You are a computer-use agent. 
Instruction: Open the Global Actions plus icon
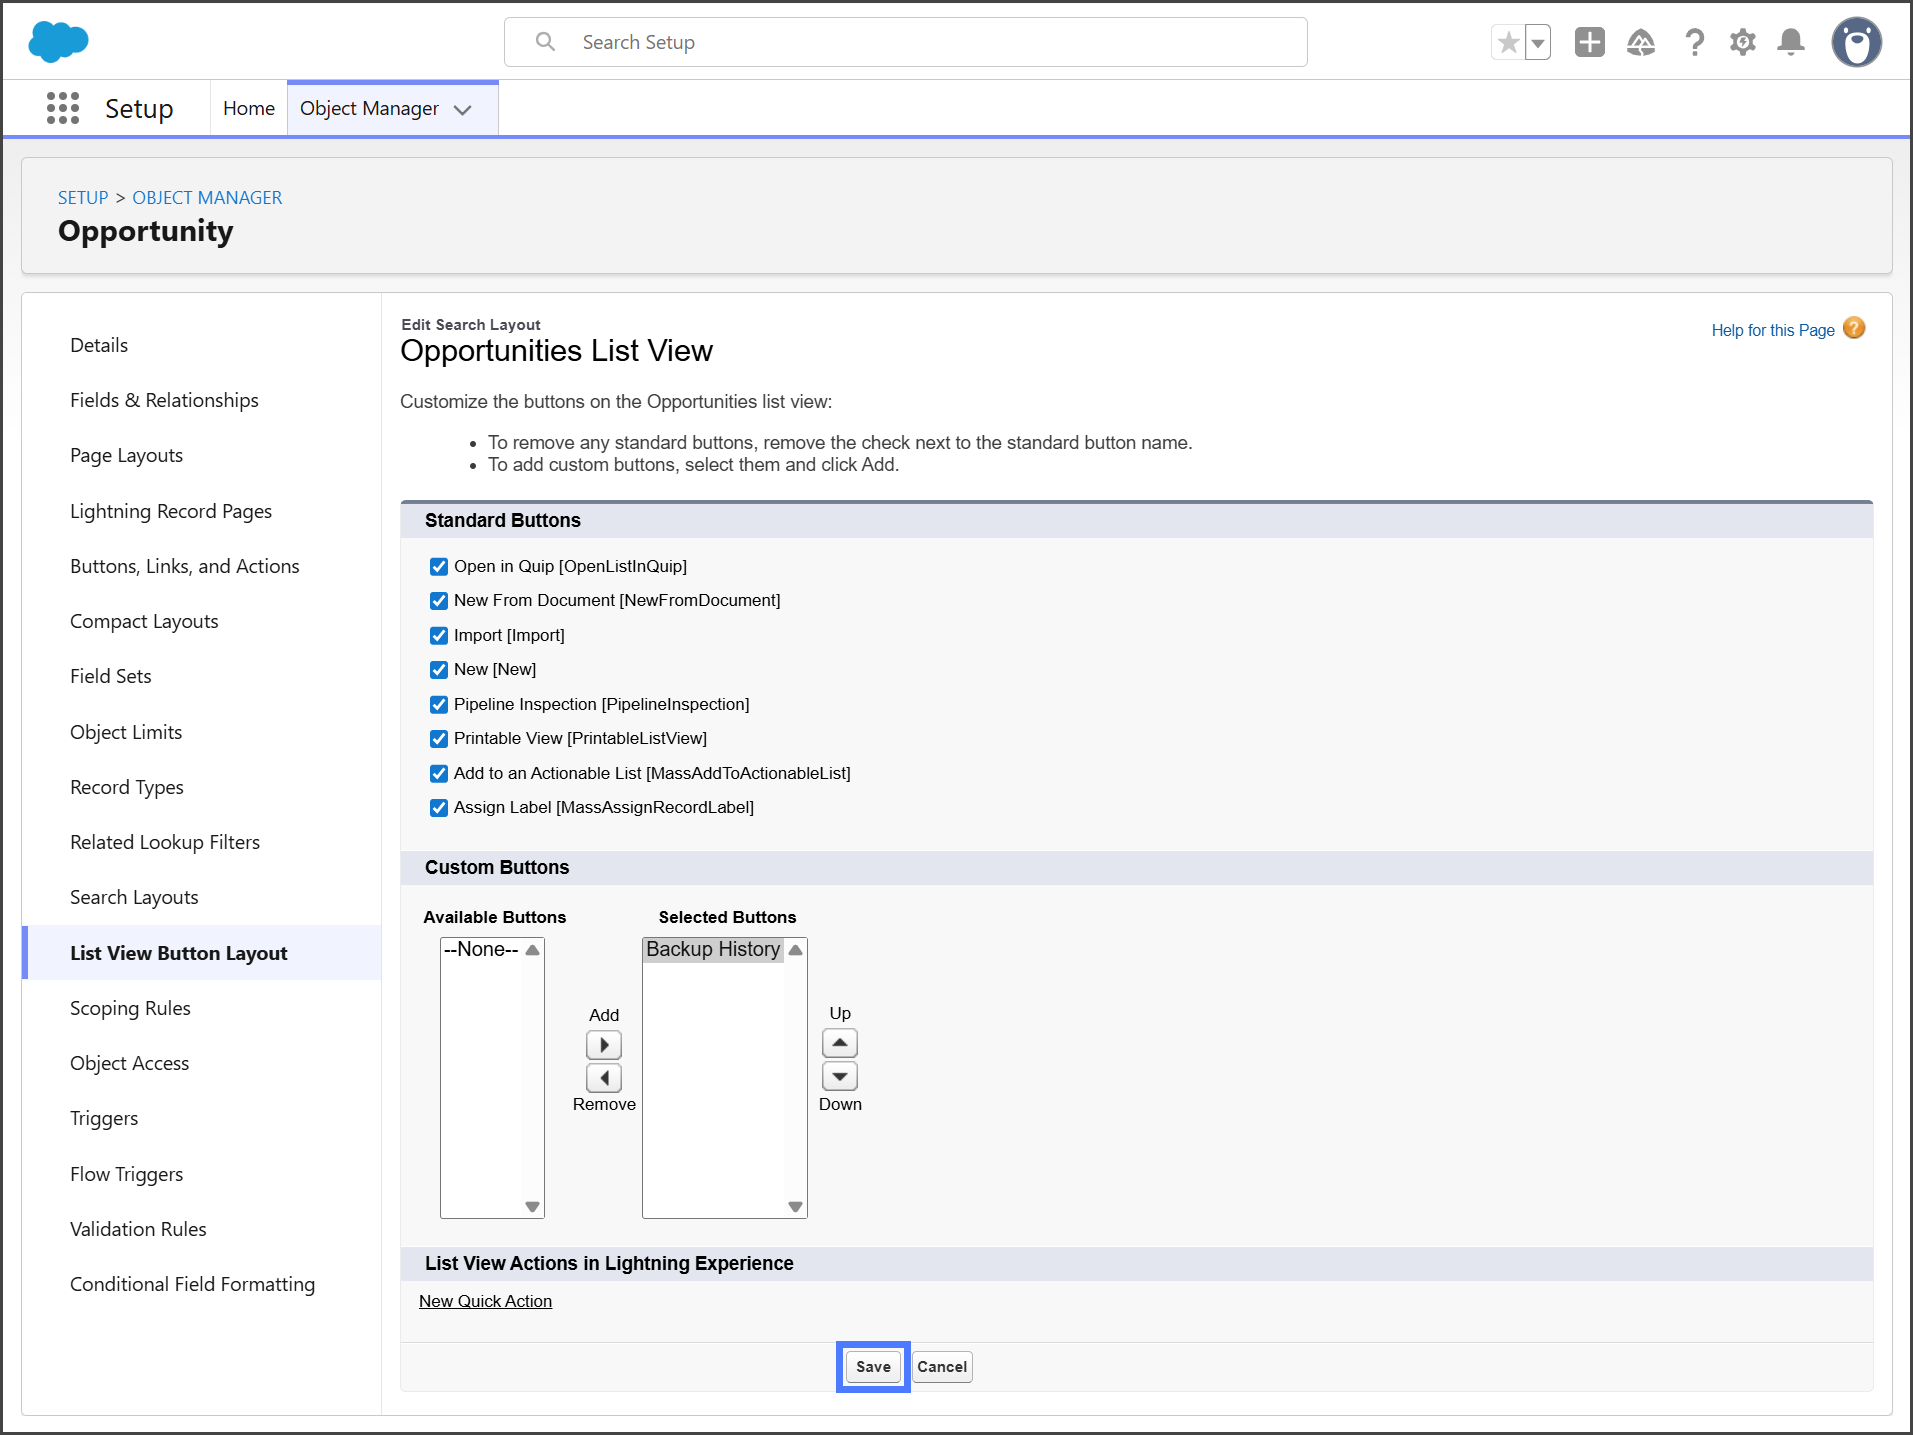(x=1589, y=42)
